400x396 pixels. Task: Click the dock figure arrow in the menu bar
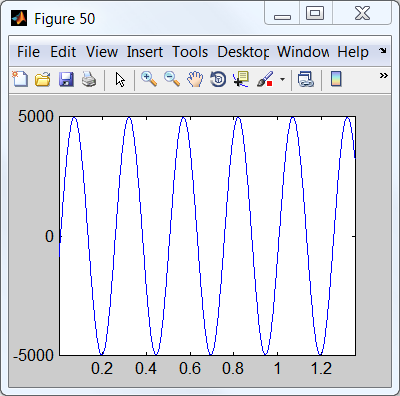pyautogui.click(x=383, y=51)
